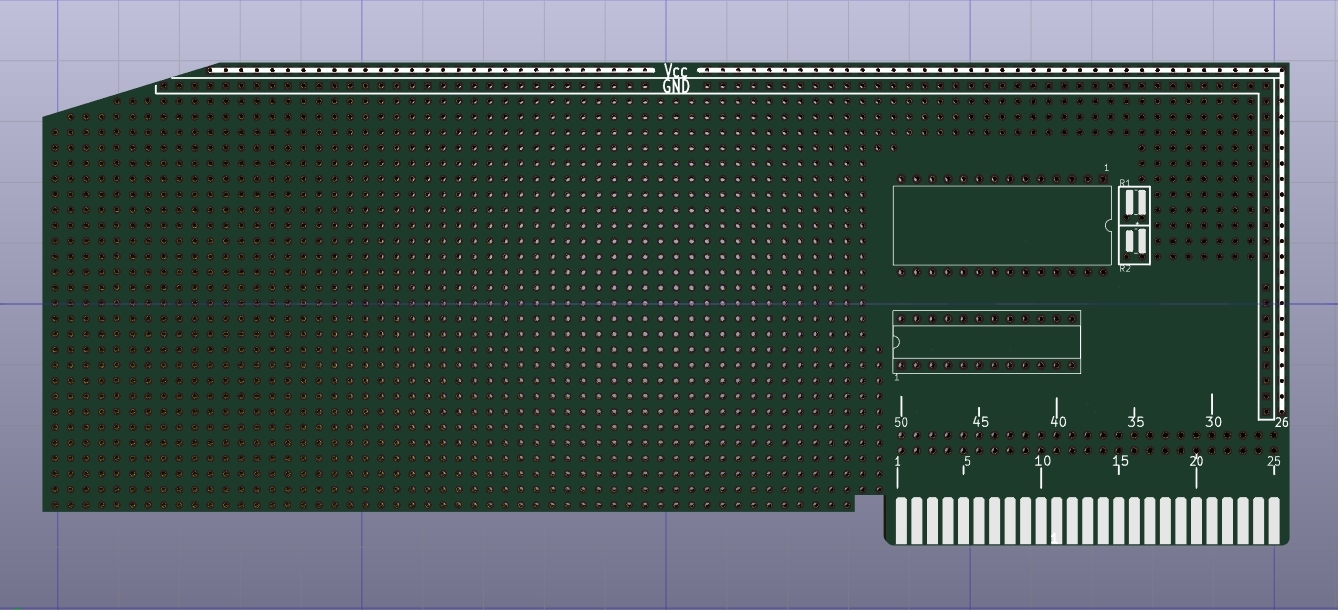This screenshot has height=610, width=1338.
Task: Click the Vcc silkscreen label
Action: [x=676, y=71]
